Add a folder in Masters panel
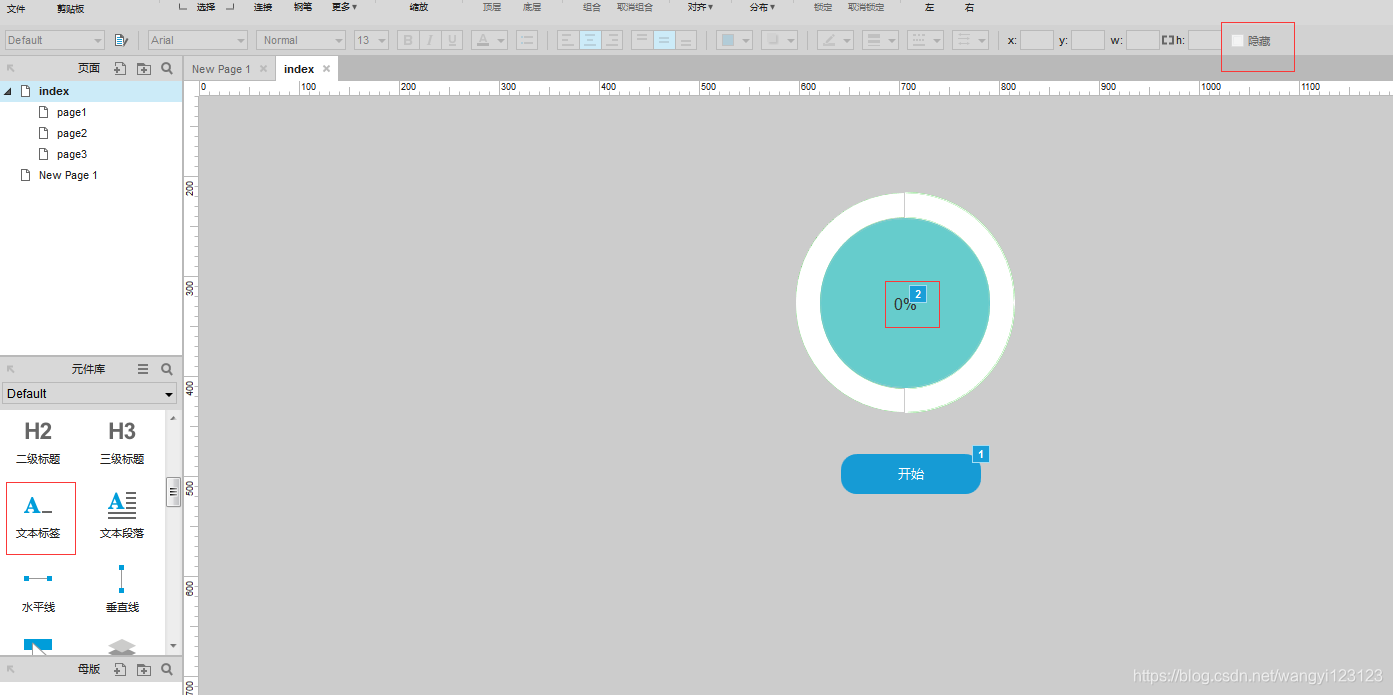 point(144,669)
